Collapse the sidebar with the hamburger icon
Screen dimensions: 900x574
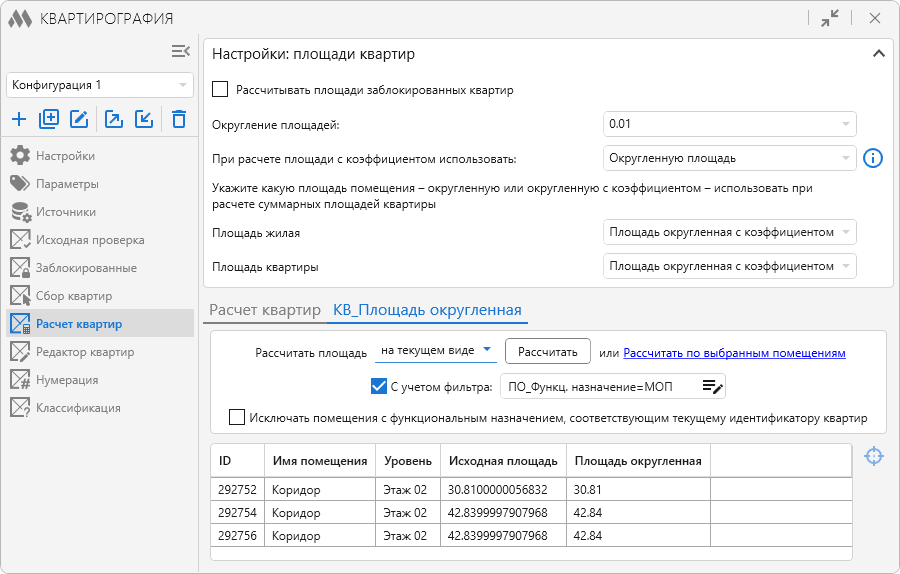coord(180,51)
